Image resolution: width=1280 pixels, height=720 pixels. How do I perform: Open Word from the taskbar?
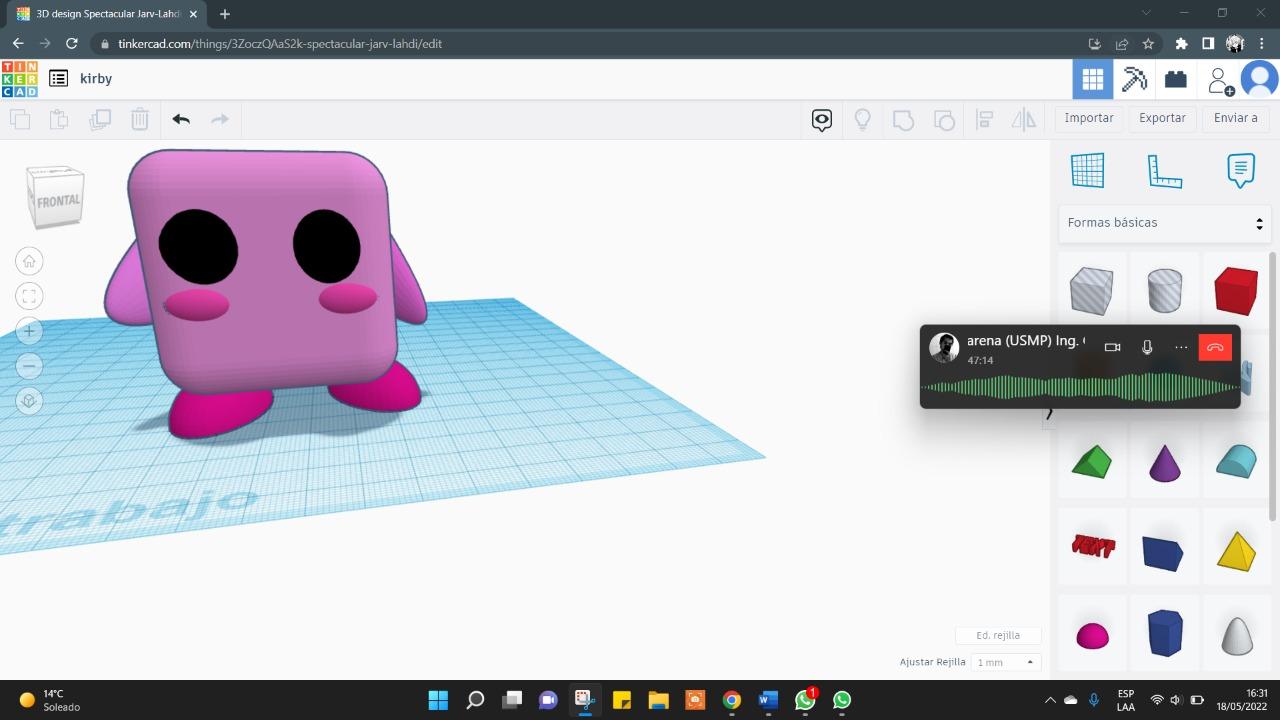tap(768, 700)
